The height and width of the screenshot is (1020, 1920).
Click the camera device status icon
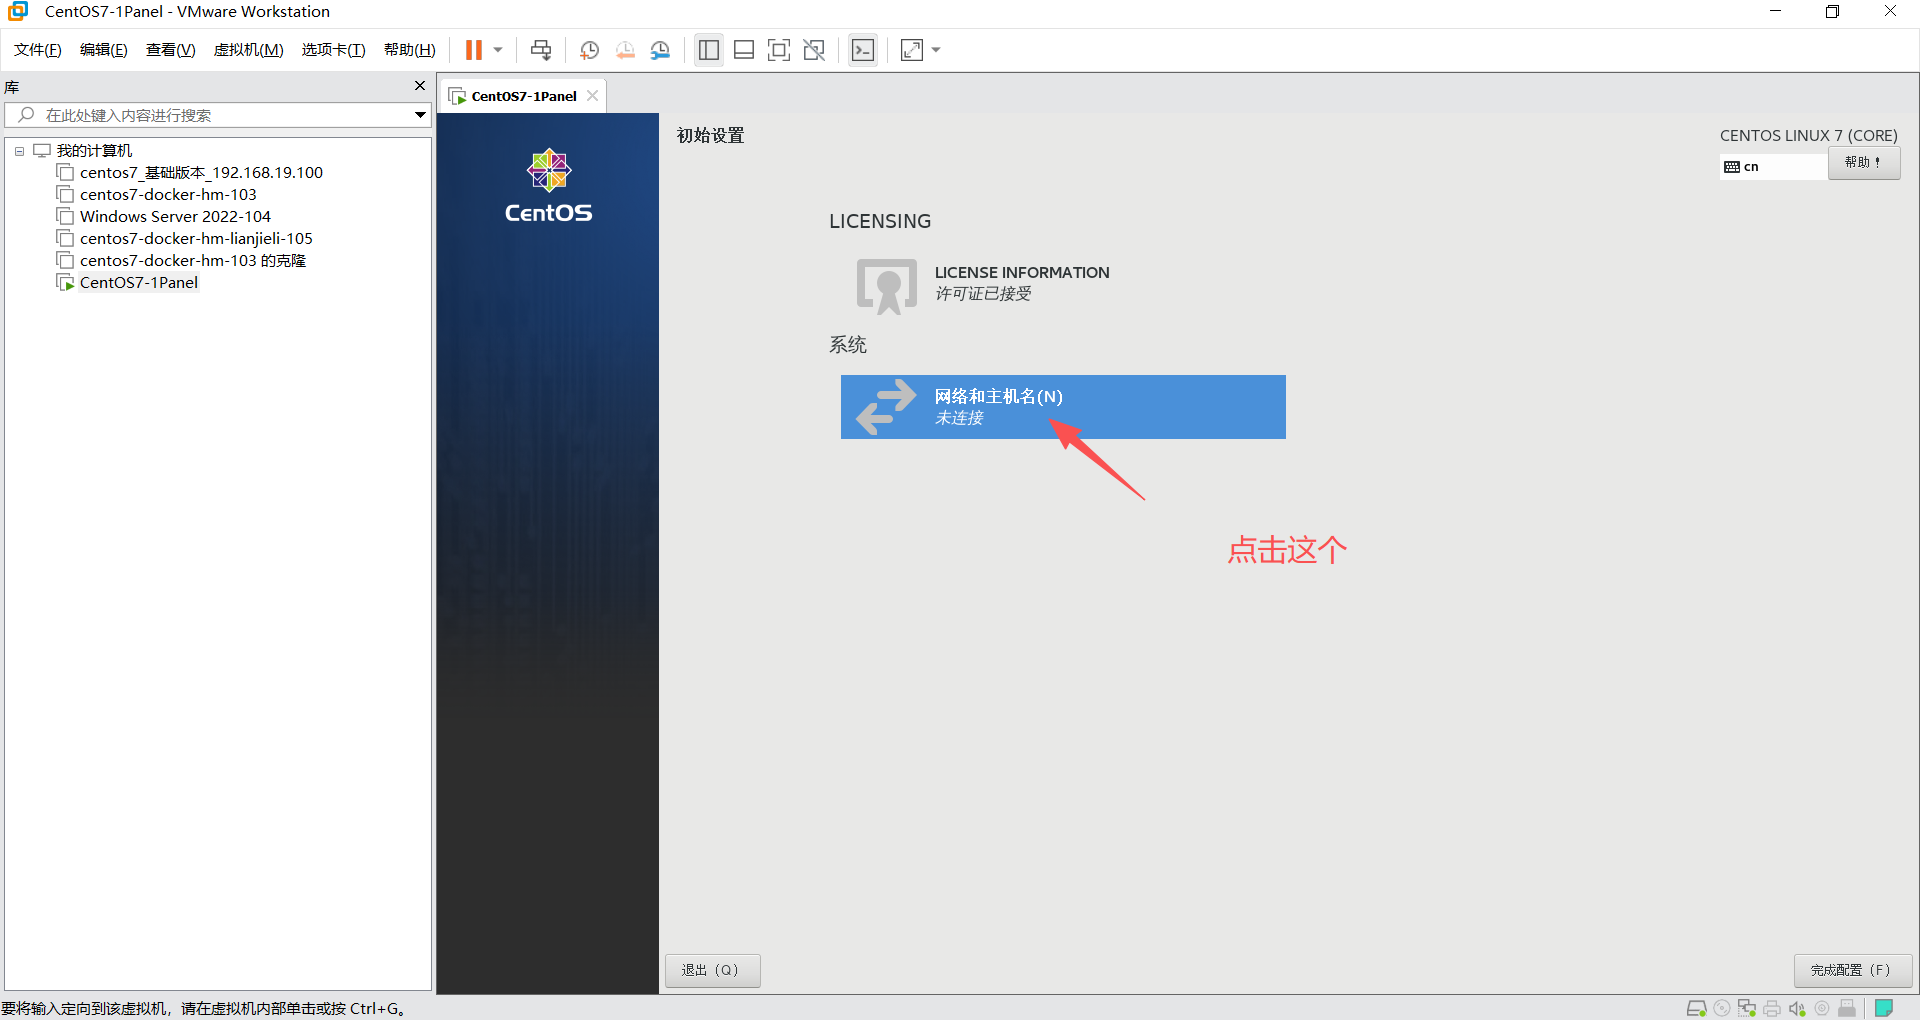[1822, 1008]
